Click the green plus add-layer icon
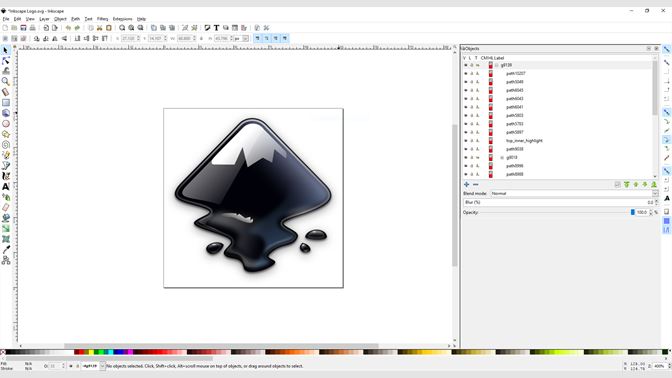The image size is (672, 378). pos(466,184)
